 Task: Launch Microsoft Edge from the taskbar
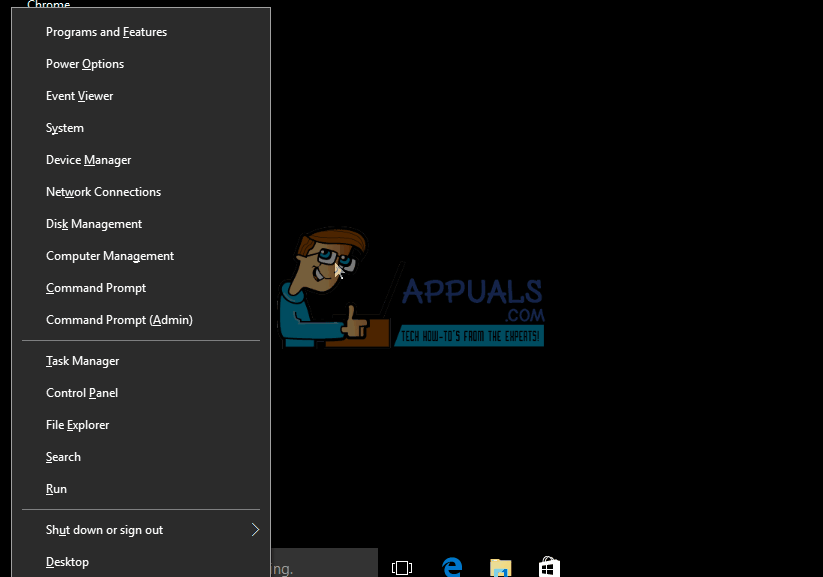click(x=452, y=566)
